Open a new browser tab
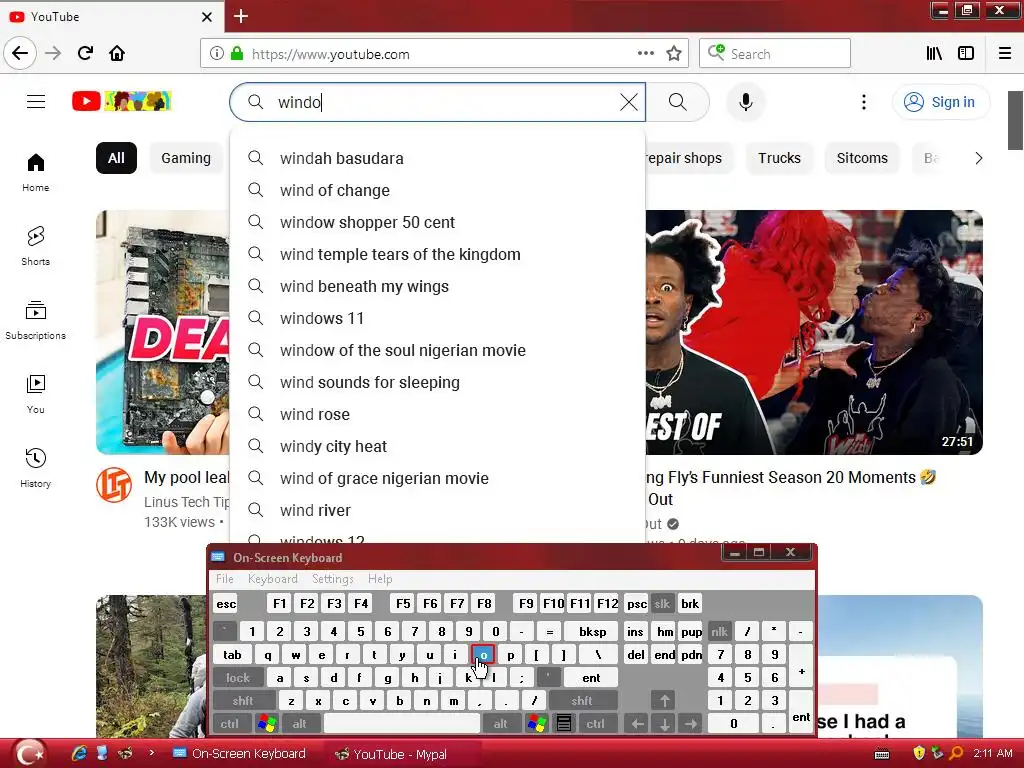The image size is (1024, 768). click(x=240, y=16)
